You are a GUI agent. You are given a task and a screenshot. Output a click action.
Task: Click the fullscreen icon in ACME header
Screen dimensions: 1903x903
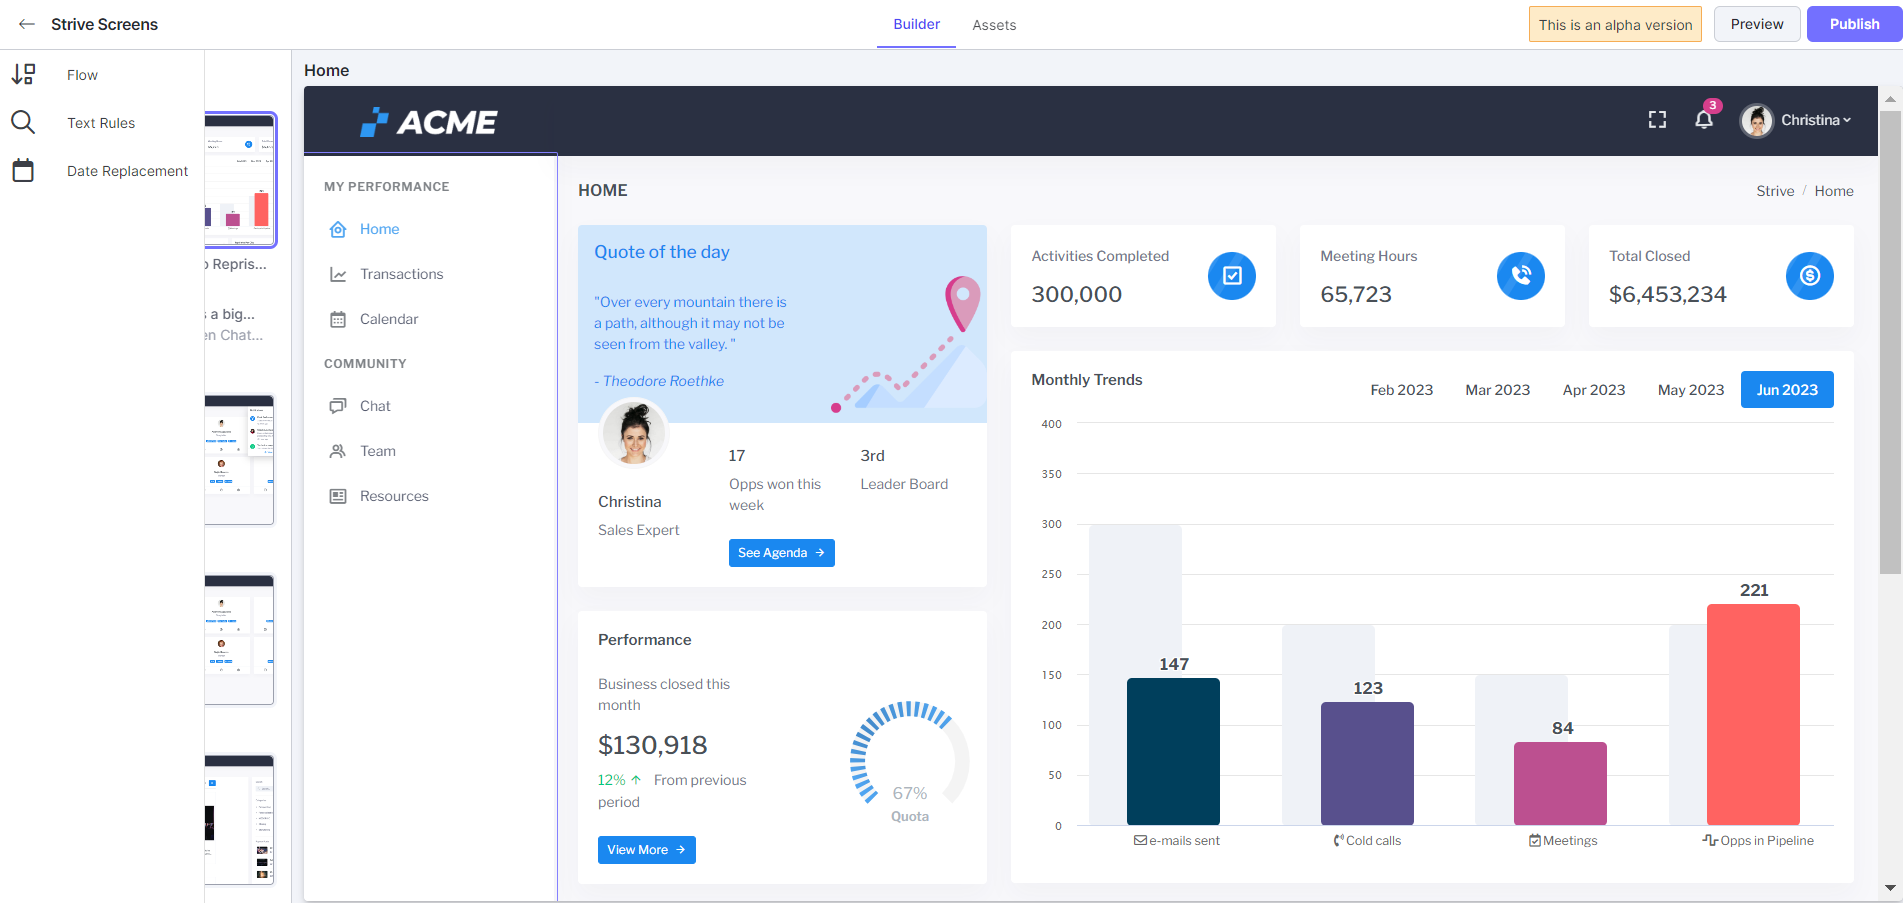click(x=1657, y=120)
